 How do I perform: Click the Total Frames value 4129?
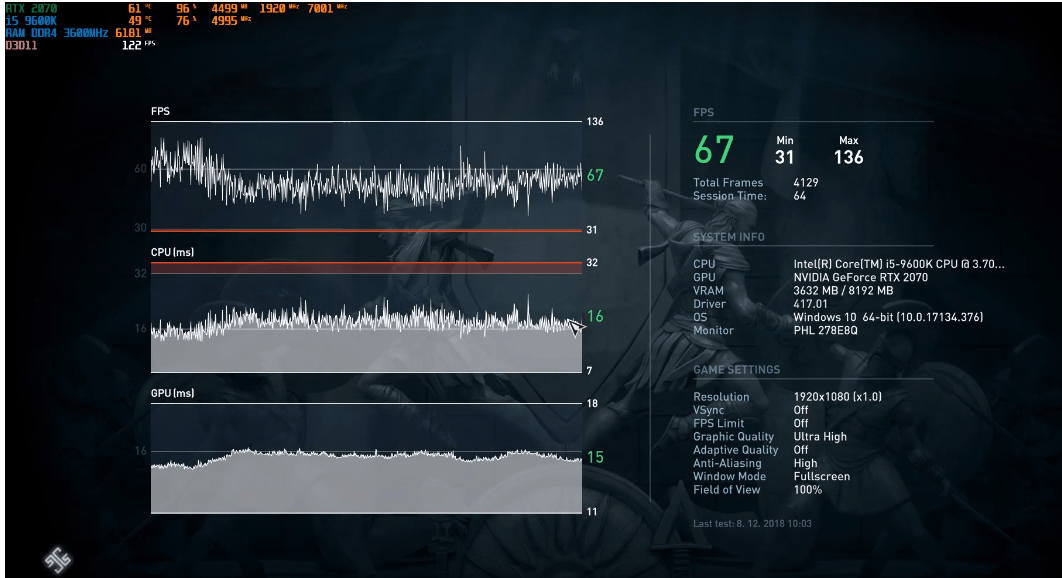(x=806, y=182)
